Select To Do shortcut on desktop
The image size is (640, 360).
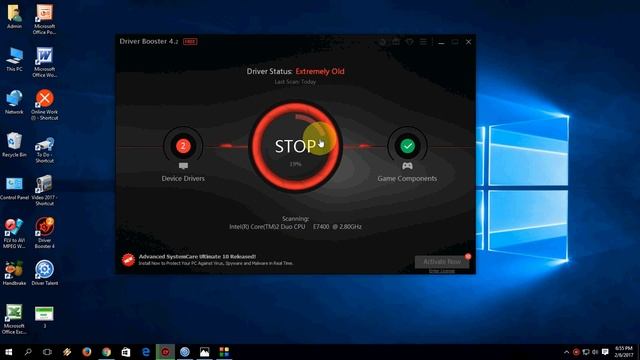tap(44, 148)
